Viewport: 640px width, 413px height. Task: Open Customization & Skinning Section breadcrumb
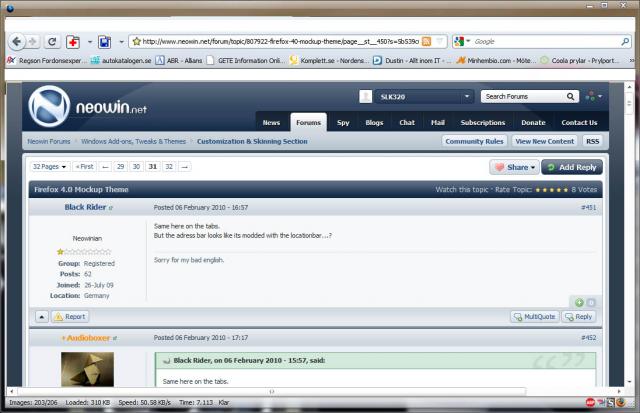coord(252,141)
